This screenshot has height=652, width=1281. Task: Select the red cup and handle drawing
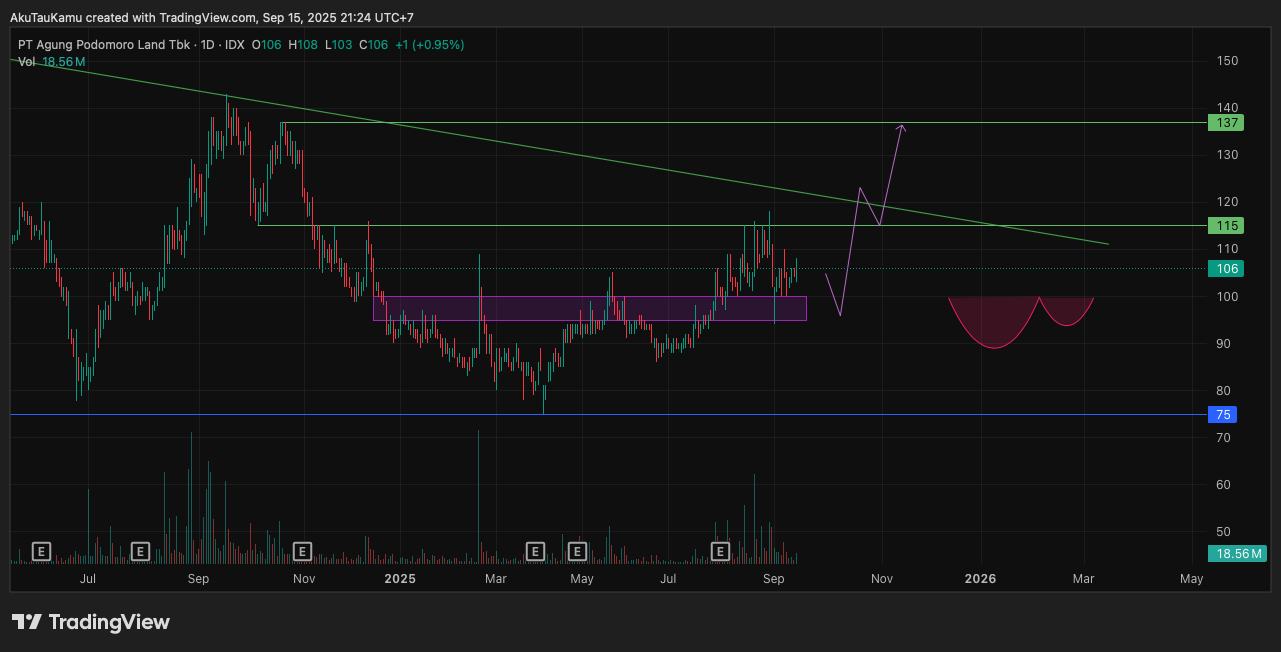pyautogui.click(x=1021, y=322)
